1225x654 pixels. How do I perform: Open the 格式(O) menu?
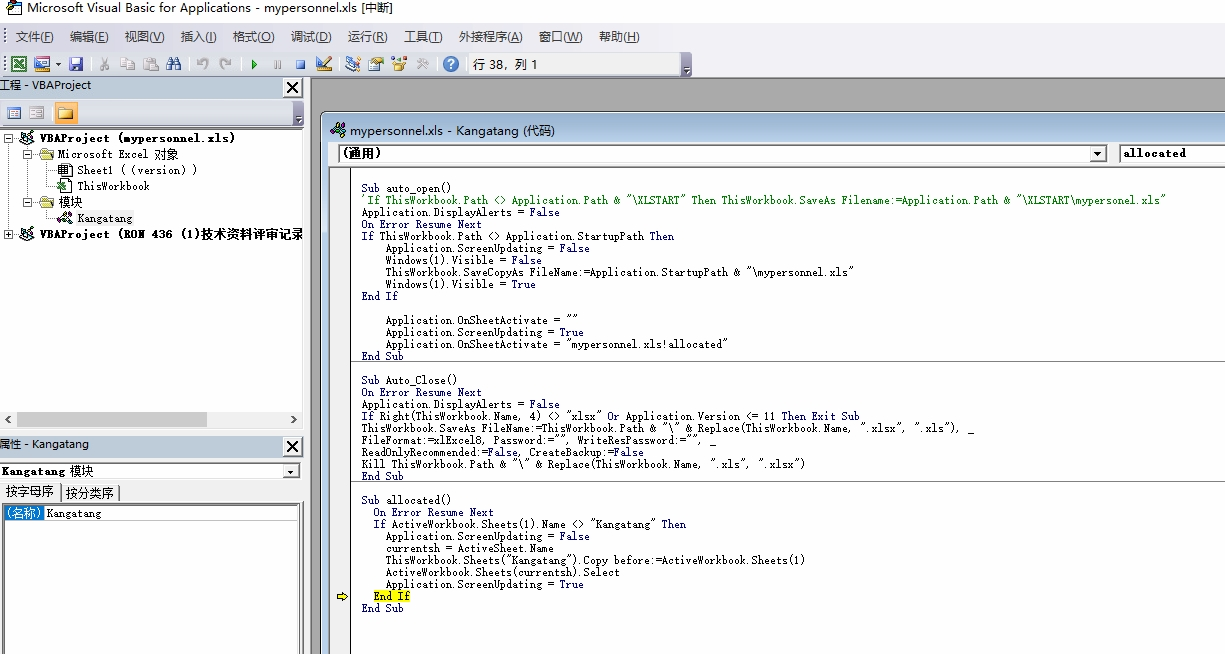click(x=253, y=37)
